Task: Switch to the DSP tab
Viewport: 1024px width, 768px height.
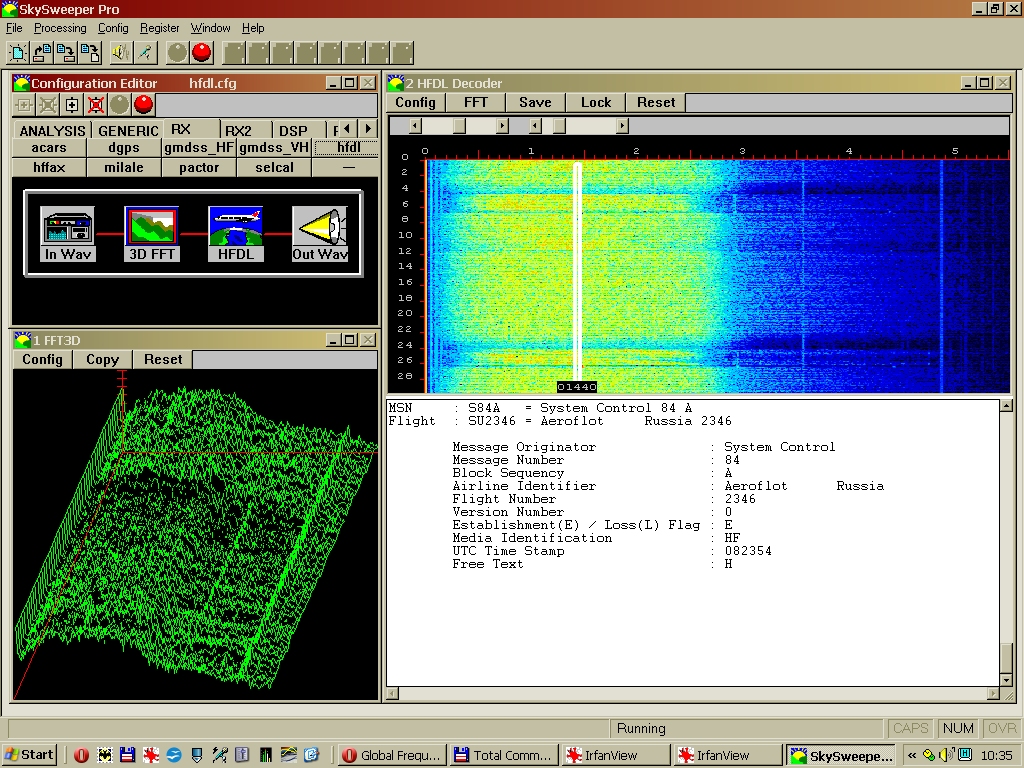Action: click(293, 131)
